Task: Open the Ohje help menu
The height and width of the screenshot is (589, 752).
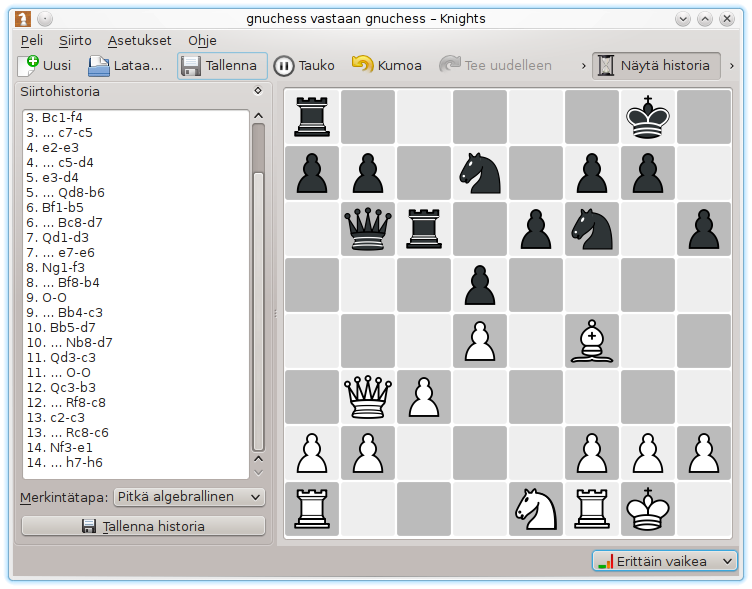Action: 202,40
